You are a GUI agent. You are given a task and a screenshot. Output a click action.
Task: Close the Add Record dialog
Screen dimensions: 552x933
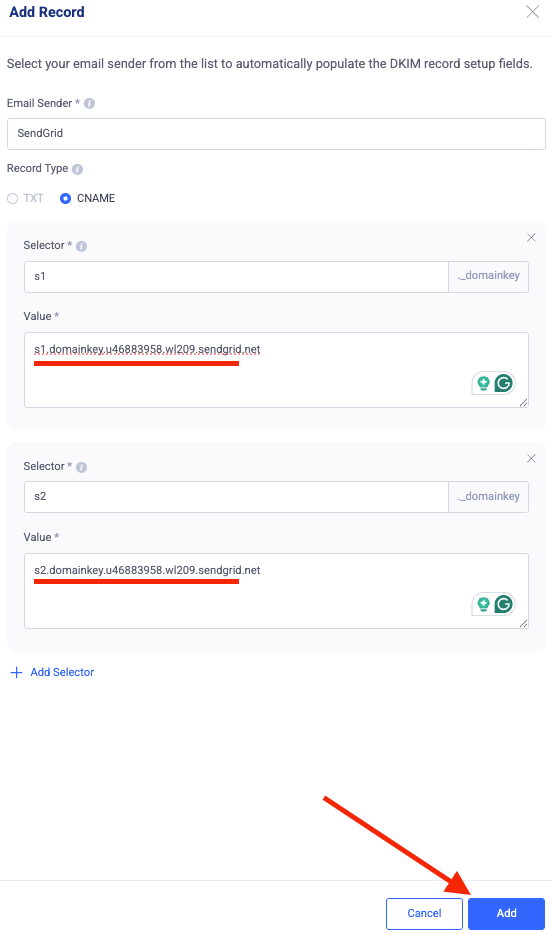tap(532, 12)
